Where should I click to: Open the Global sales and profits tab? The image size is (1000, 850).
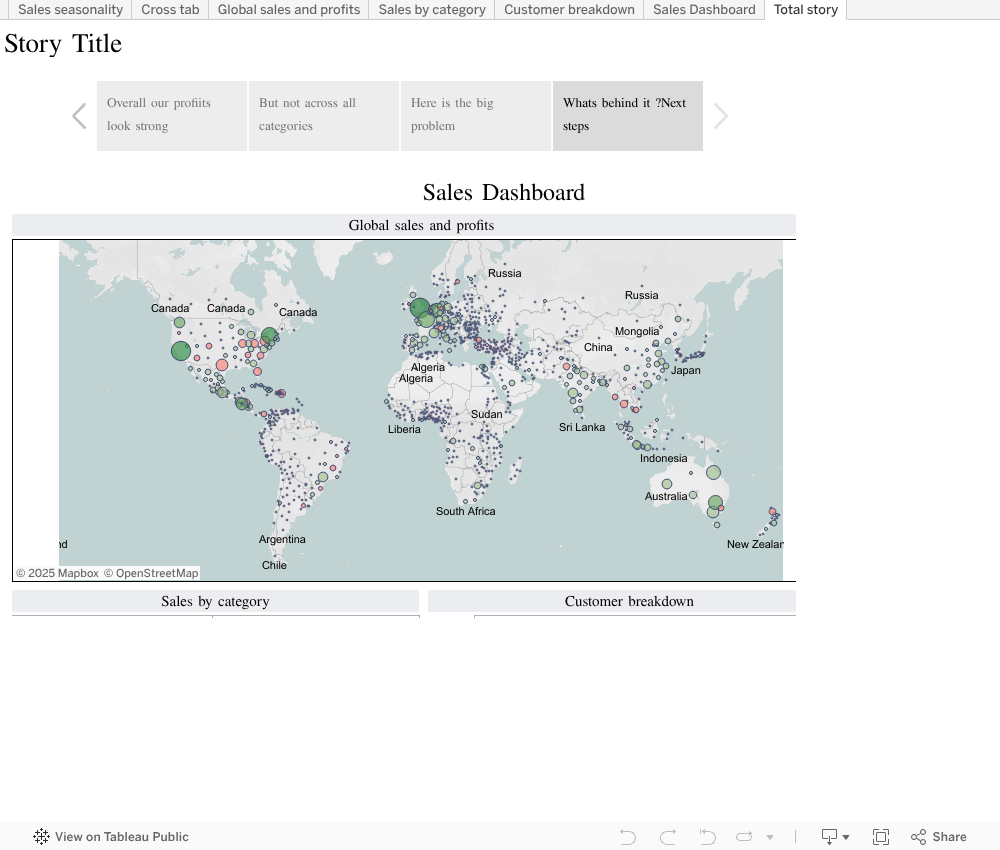[289, 10]
